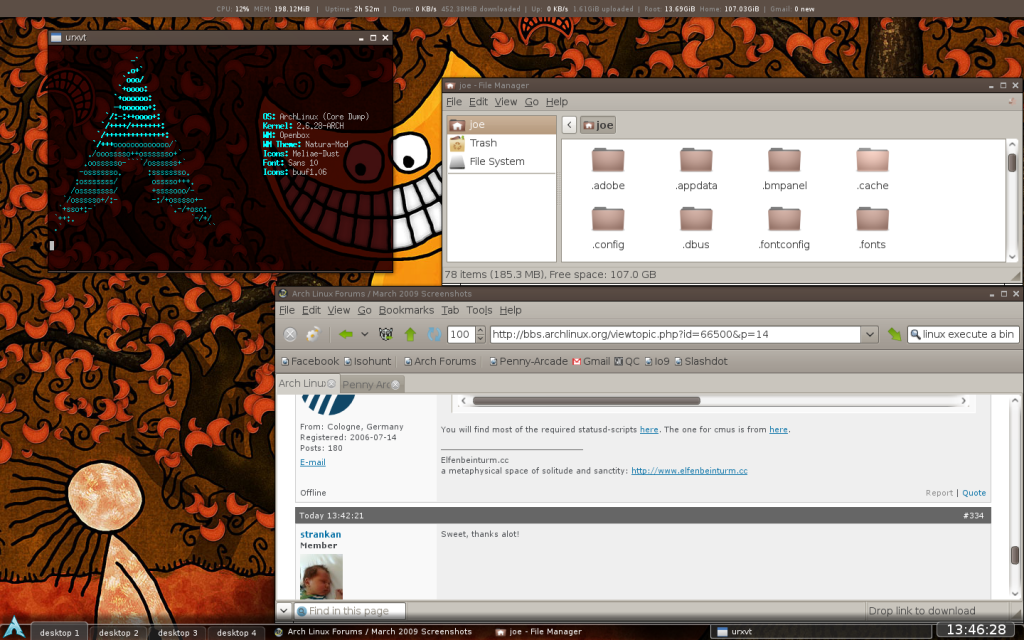Open the URL address bar dropdown
Screen dimensions: 1024x640
[x=868, y=334]
